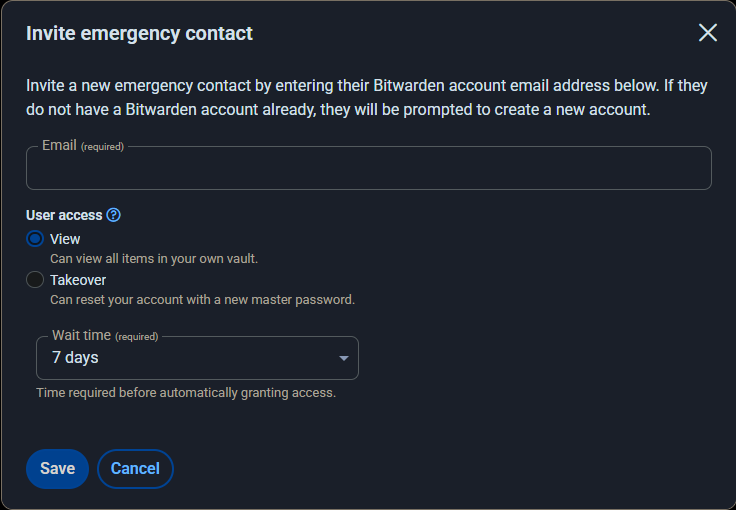Save the emergency contact invitation
736x510 pixels.
57,469
